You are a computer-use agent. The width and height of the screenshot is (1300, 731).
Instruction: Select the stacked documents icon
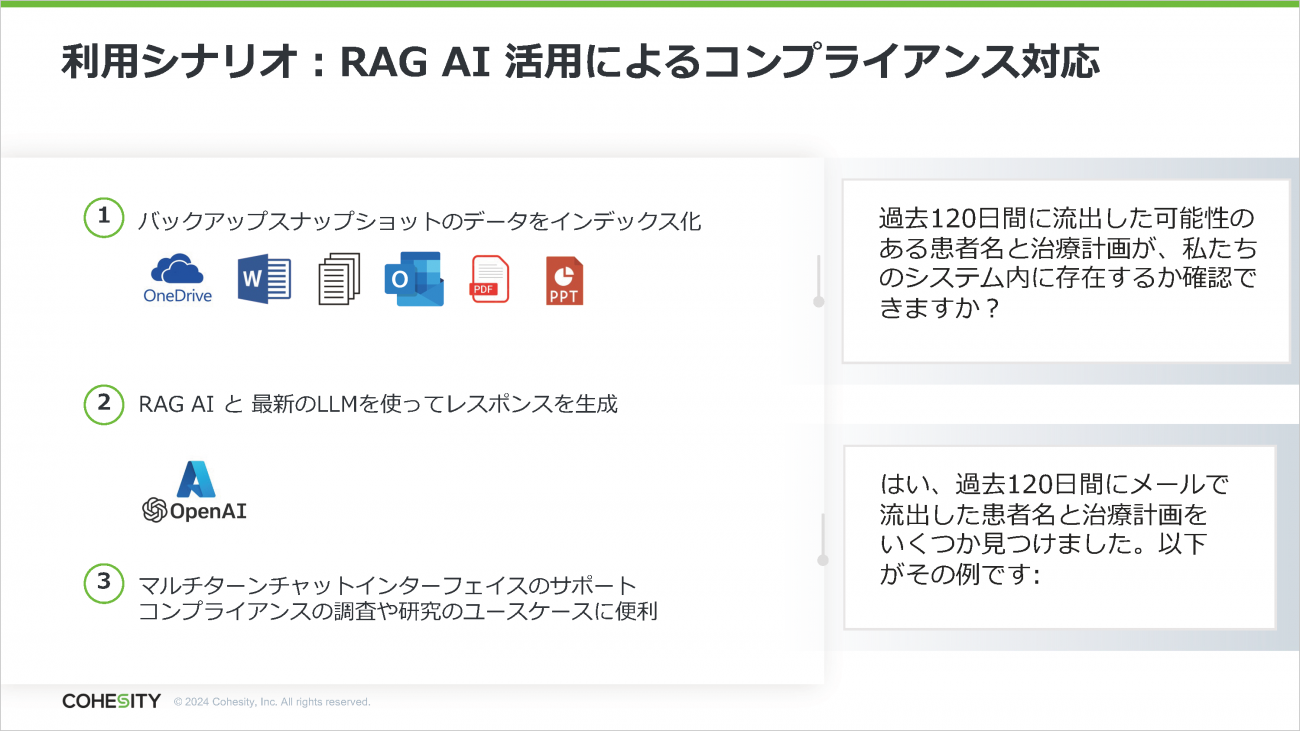point(339,279)
